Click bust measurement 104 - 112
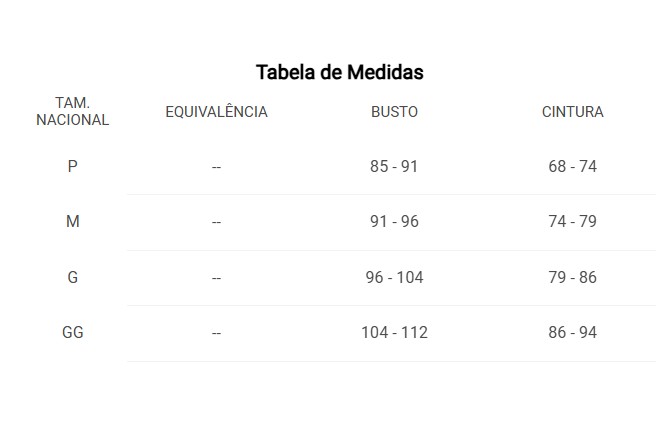The image size is (656, 442). click(x=394, y=332)
